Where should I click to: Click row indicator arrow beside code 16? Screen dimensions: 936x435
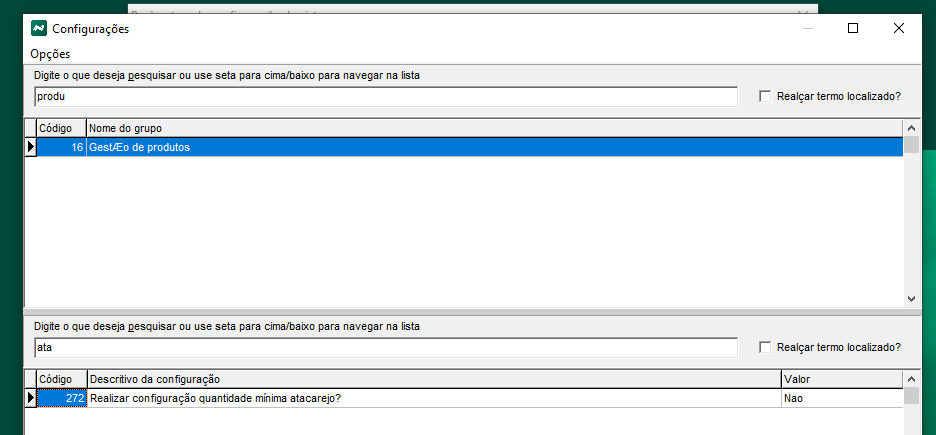[x=30, y=147]
